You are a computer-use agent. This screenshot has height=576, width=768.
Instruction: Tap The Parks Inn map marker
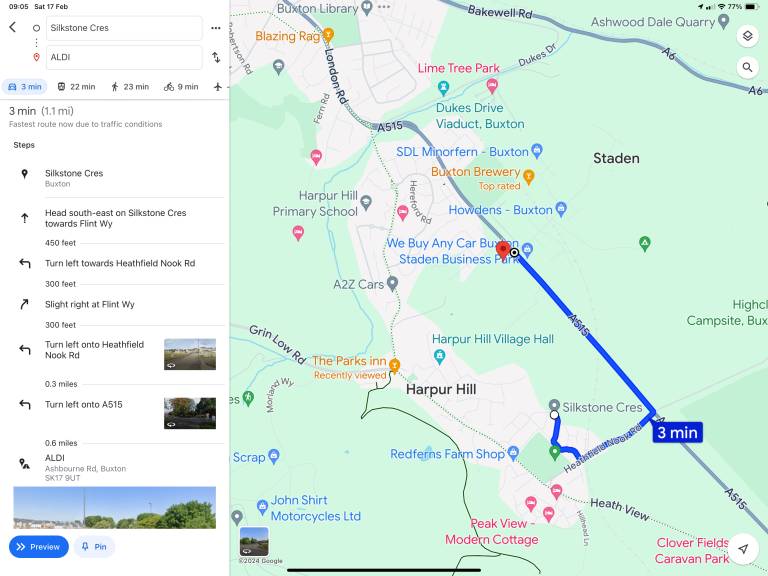395,363
